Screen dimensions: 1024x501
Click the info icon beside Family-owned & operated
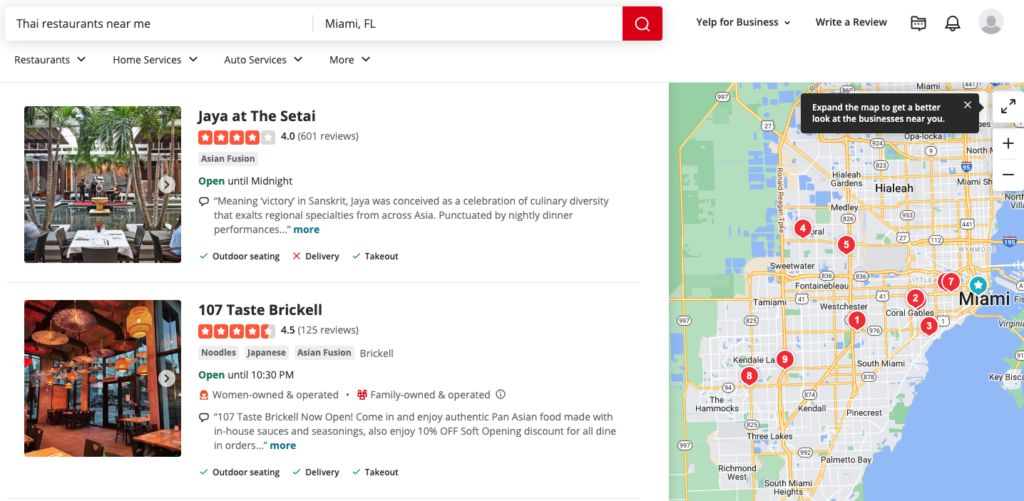tap(501, 395)
